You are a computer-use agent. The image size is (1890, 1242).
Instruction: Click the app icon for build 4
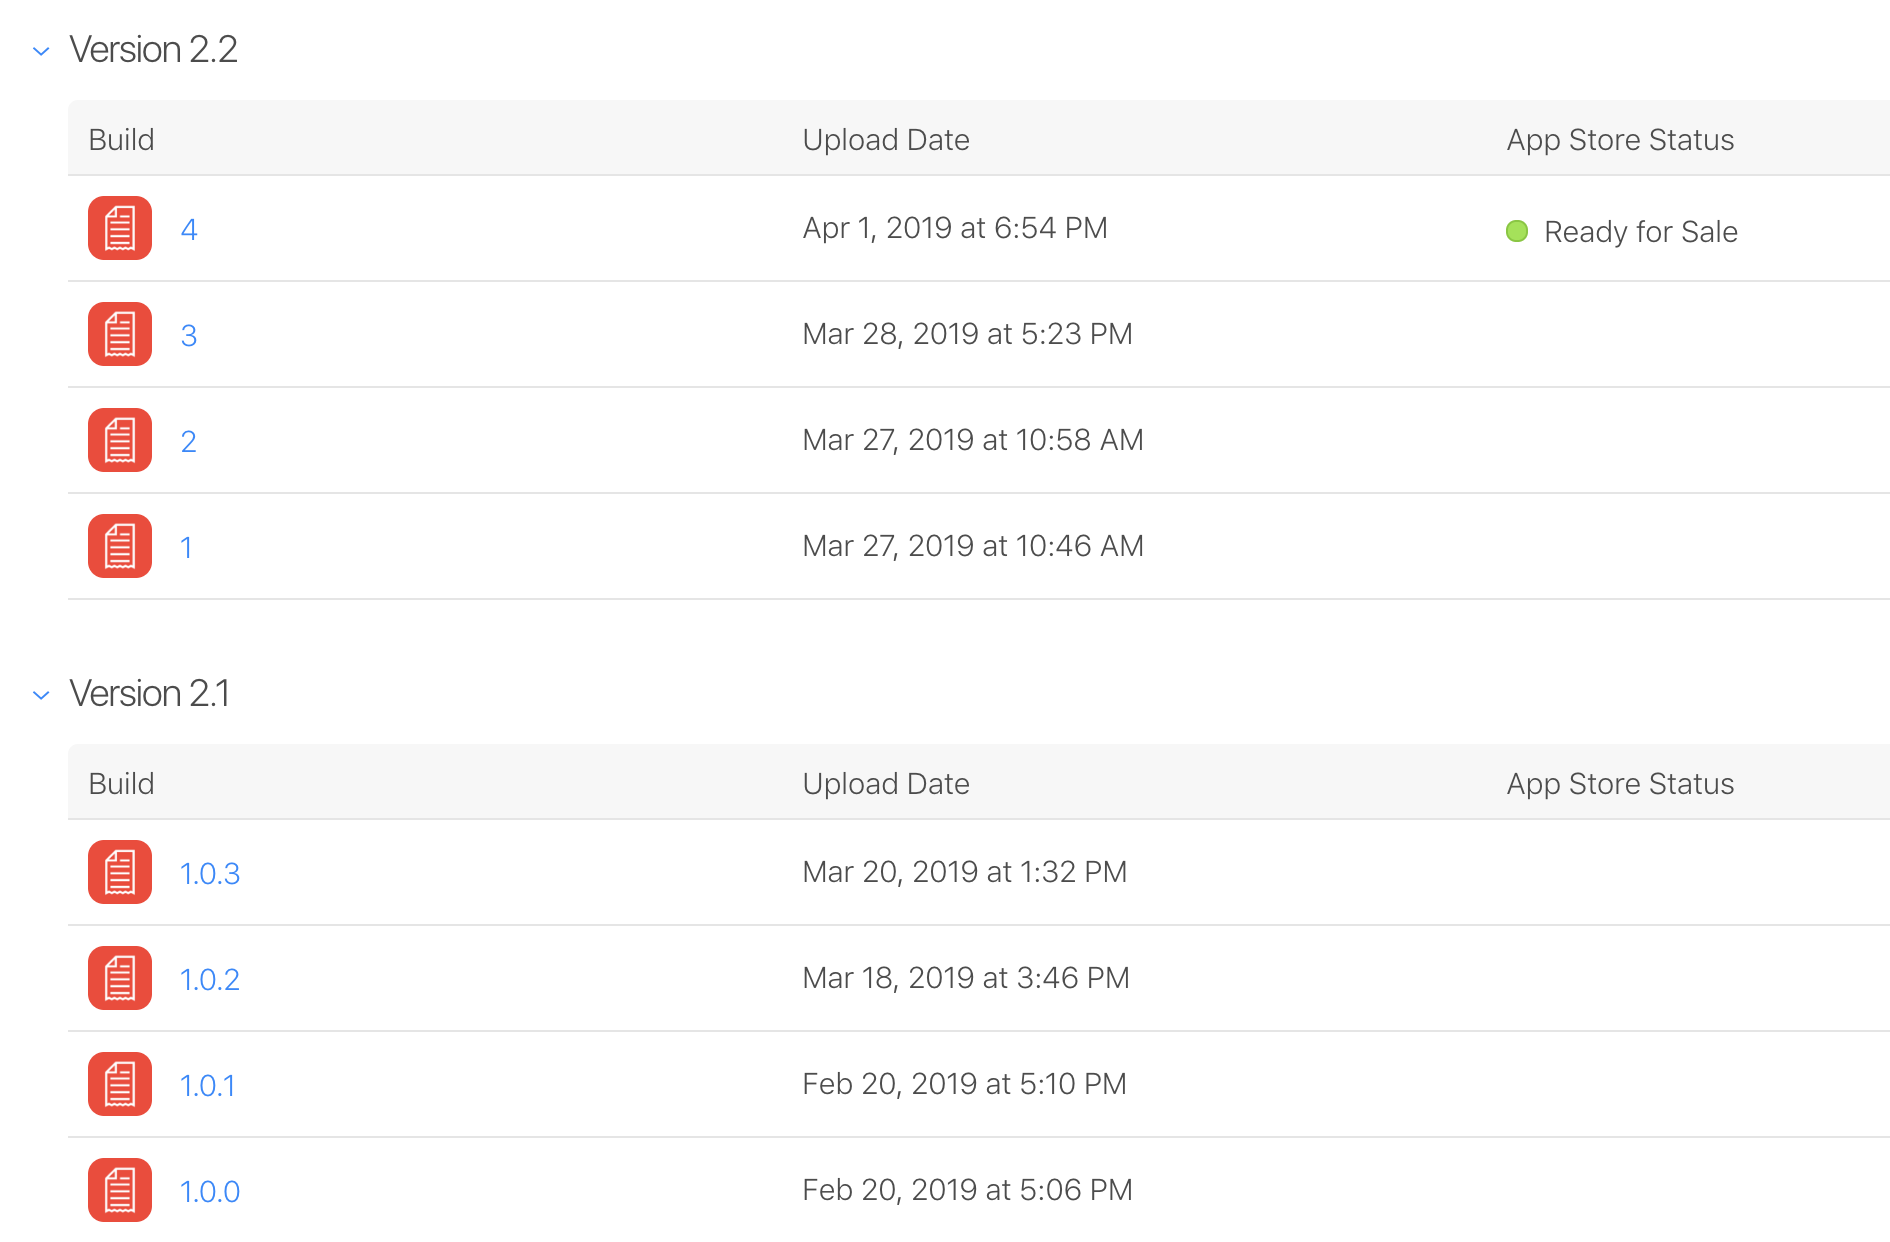click(120, 228)
